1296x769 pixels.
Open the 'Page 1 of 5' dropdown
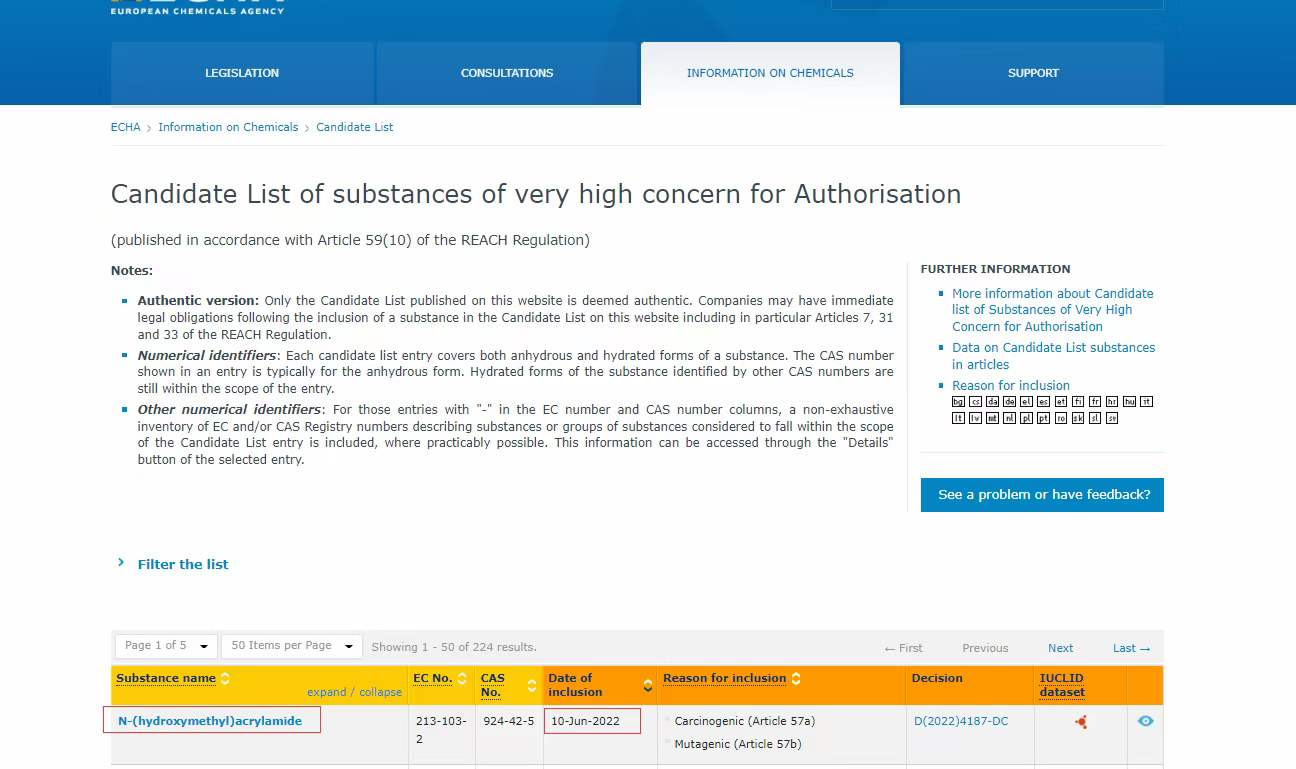[x=166, y=646]
